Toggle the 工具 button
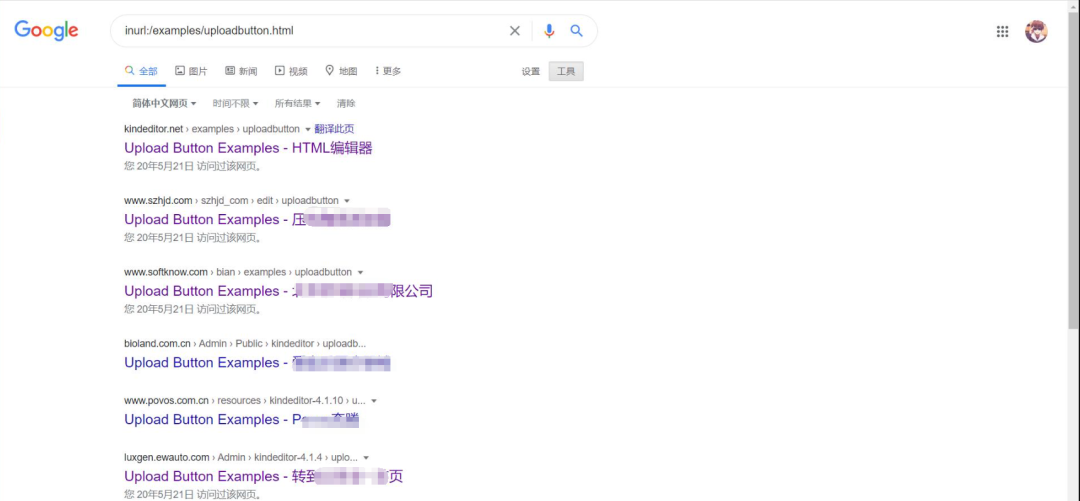This screenshot has height=501, width=1080. [x=566, y=72]
